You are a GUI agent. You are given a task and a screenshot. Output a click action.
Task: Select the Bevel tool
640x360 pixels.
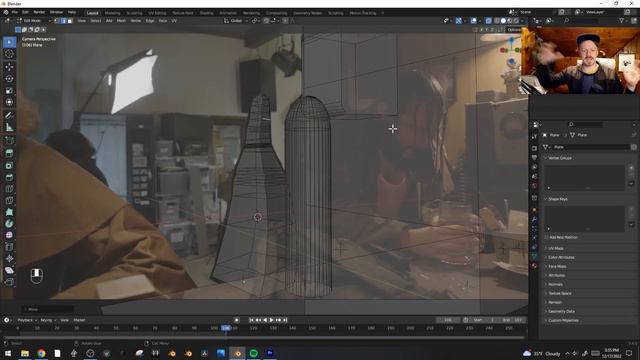9,178
